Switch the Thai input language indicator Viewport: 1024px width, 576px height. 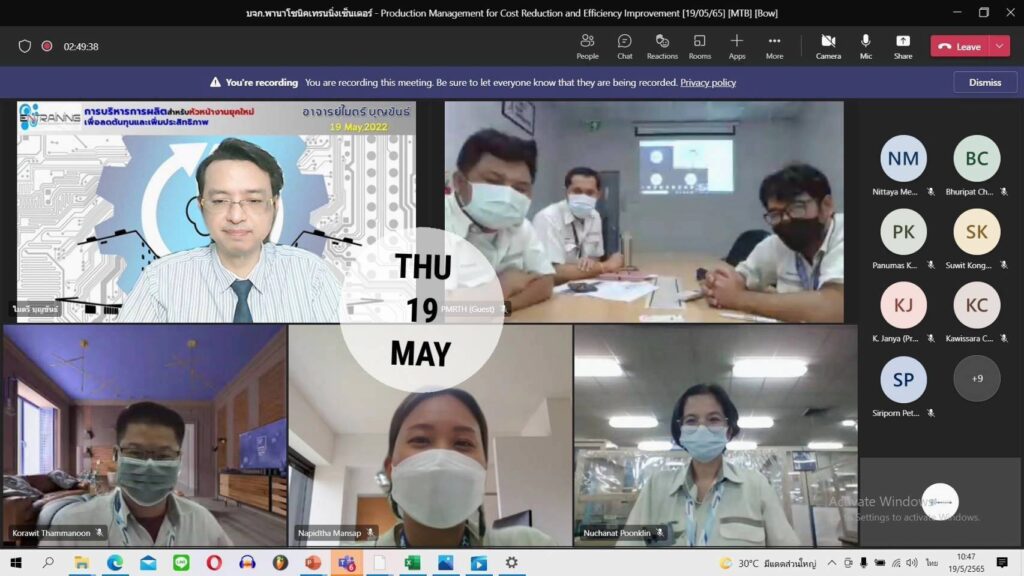(932, 563)
